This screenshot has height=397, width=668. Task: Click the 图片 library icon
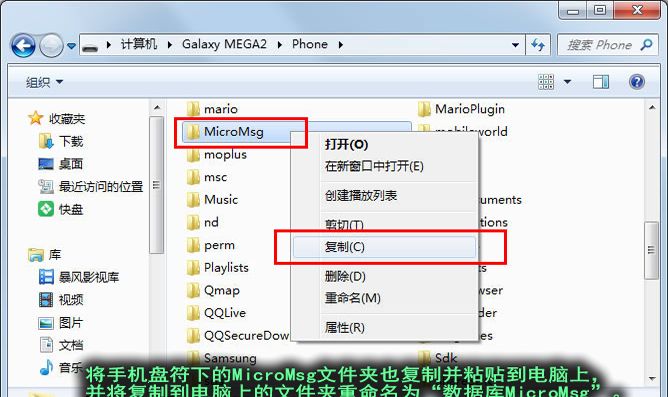pos(46,323)
